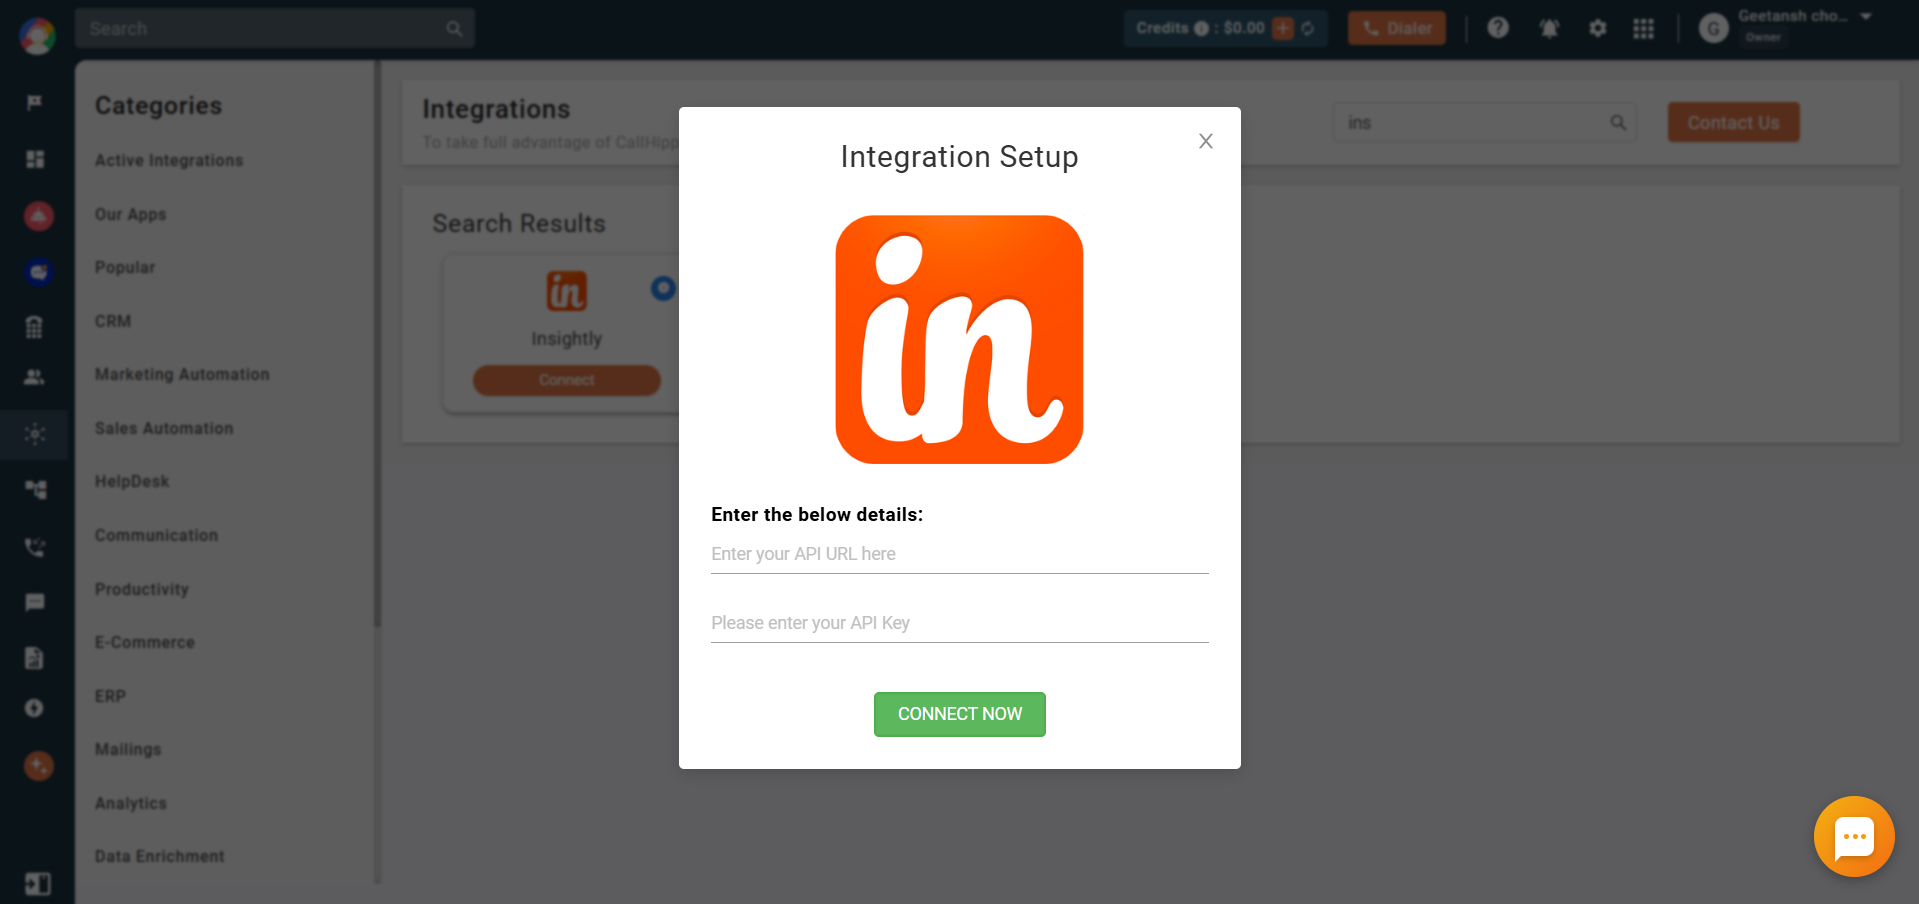
Task: Click the search magnifier in the top search bar
Action: [454, 28]
